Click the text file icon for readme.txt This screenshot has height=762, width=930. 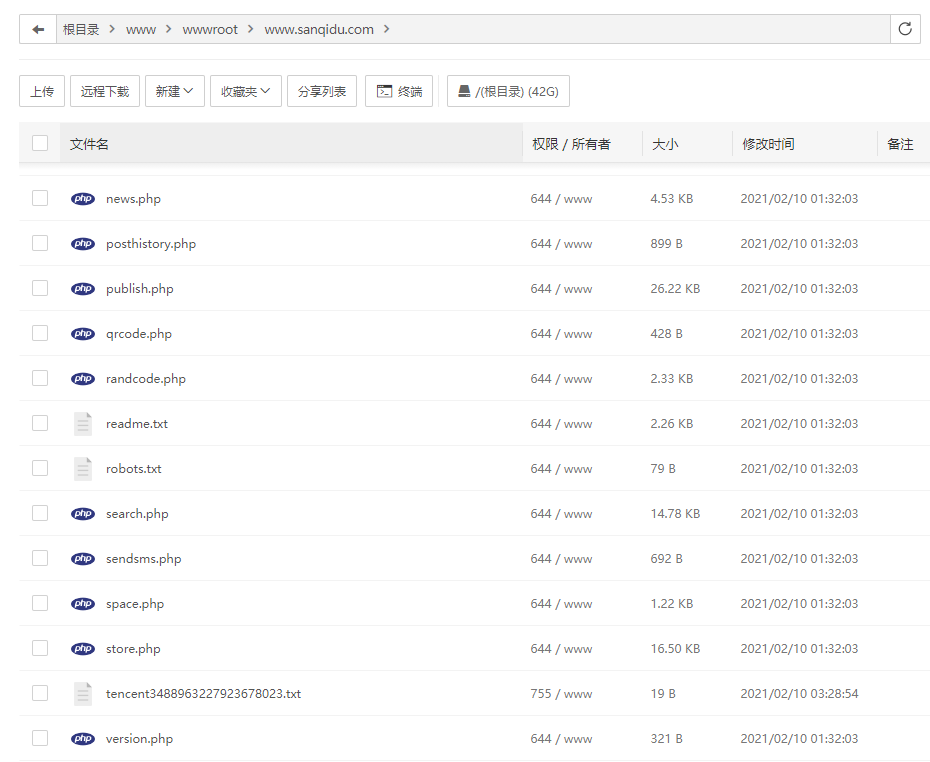tap(83, 423)
